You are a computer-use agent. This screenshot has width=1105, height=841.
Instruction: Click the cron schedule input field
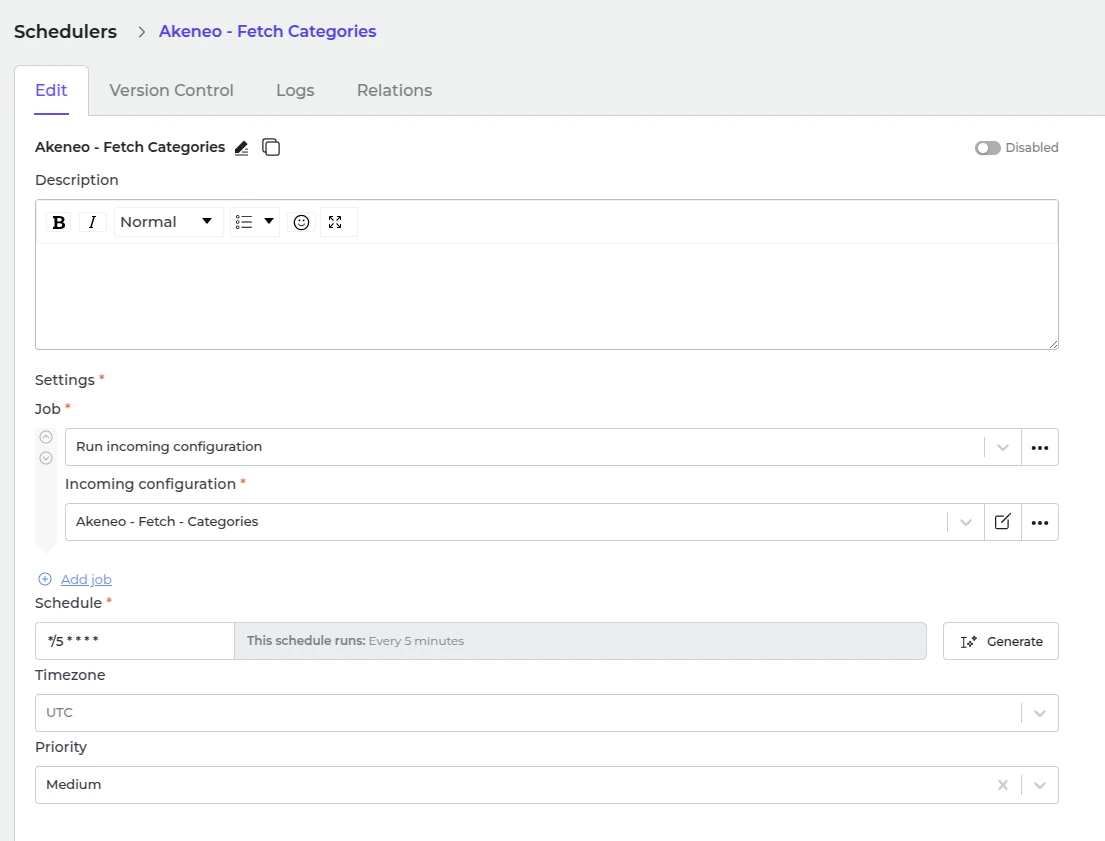pyautogui.click(x=135, y=641)
